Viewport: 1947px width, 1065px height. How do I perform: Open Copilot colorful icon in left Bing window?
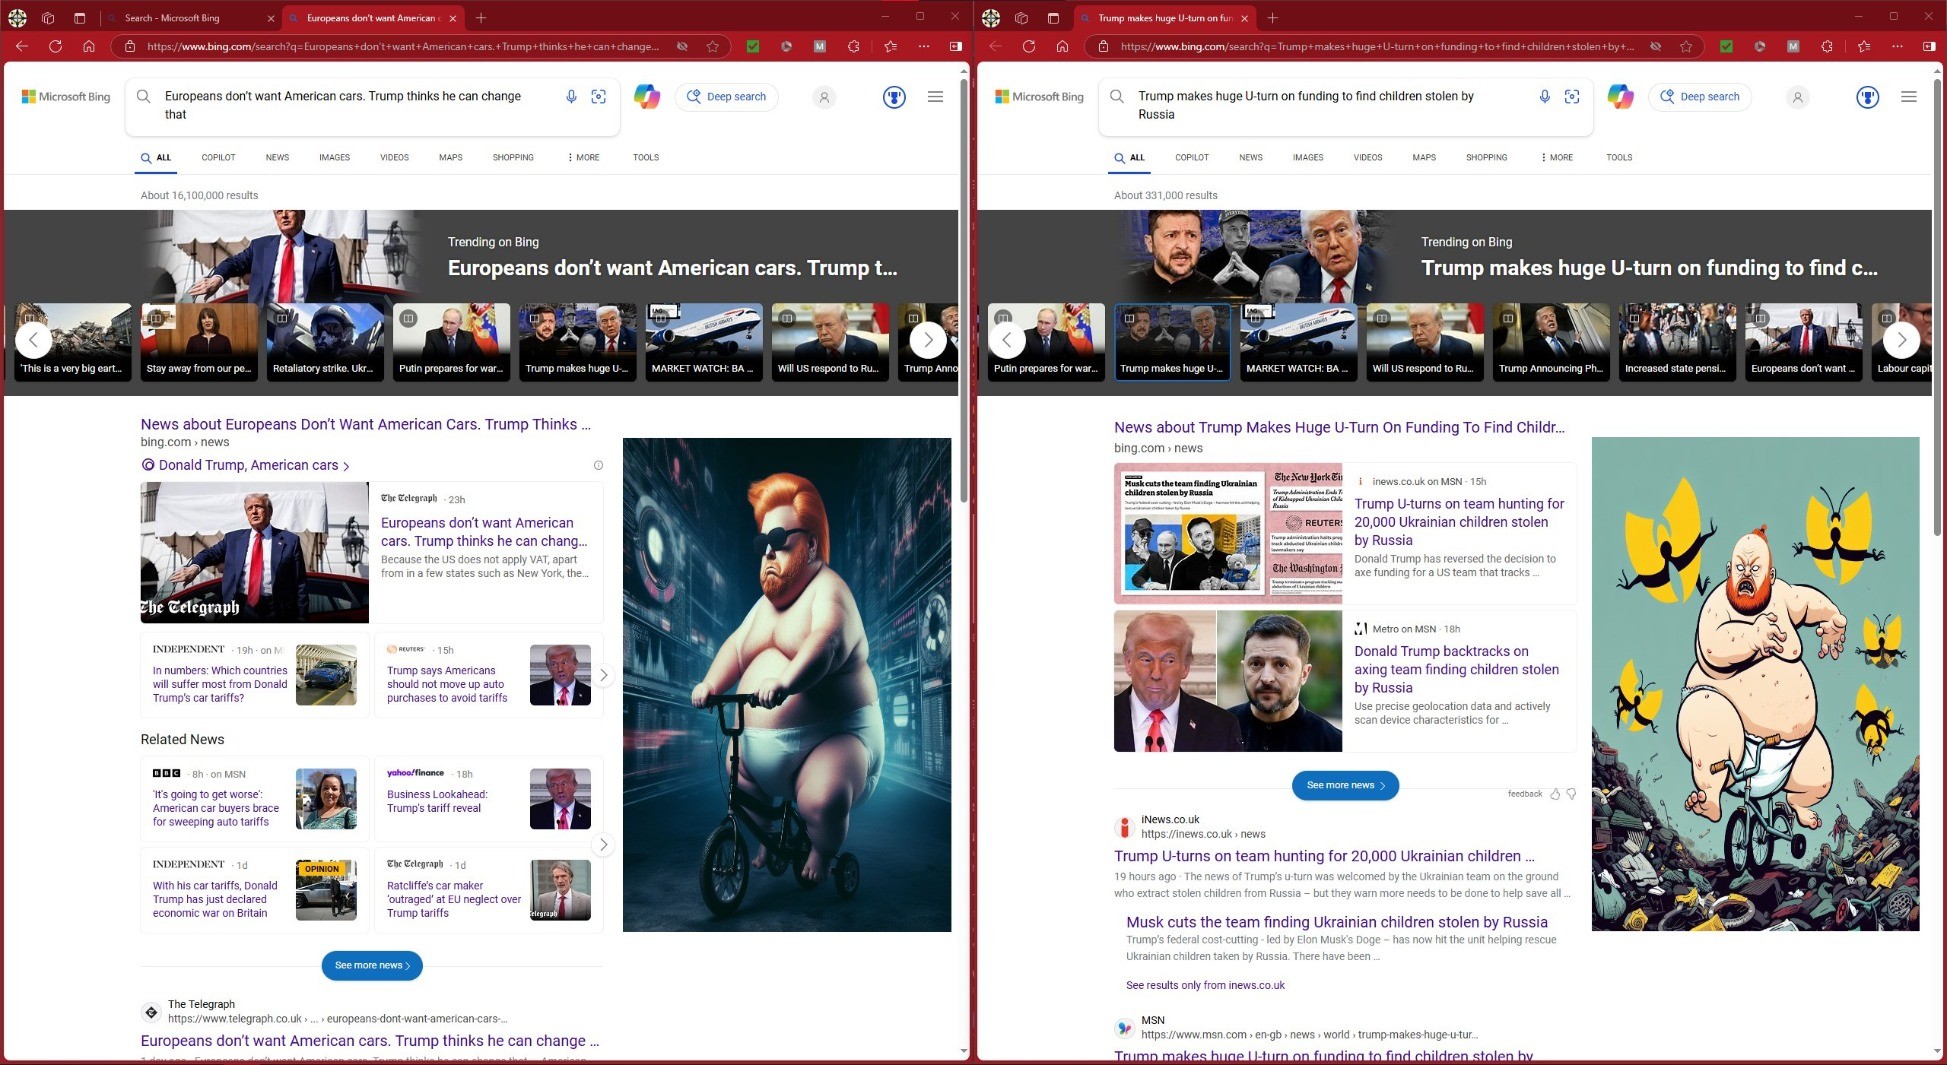pyautogui.click(x=647, y=97)
